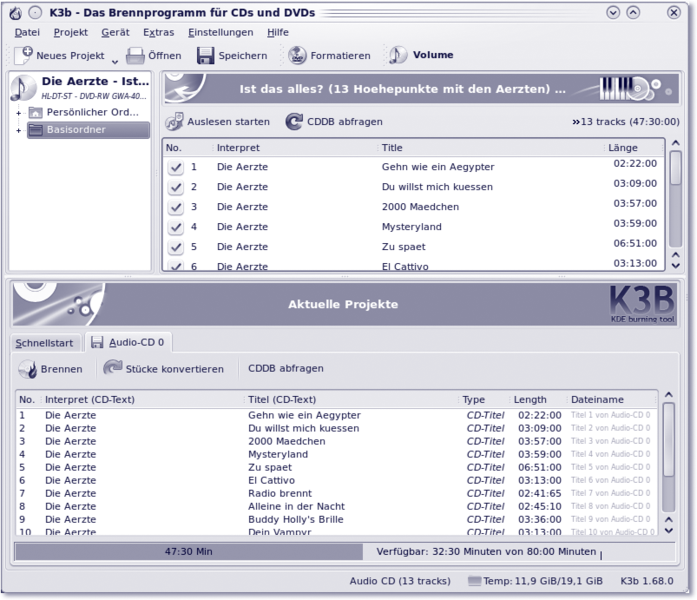Toggle checkbox for track 3 2000 Maedchen
The height and width of the screenshot is (600, 697).
click(176, 207)
